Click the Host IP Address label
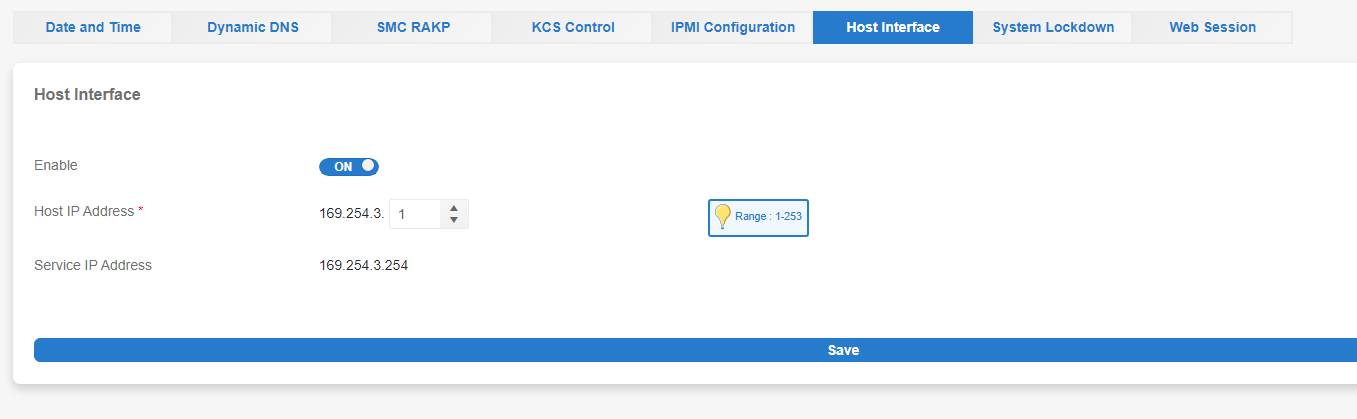Screen dimensions: 1357x419 [88, 211]
